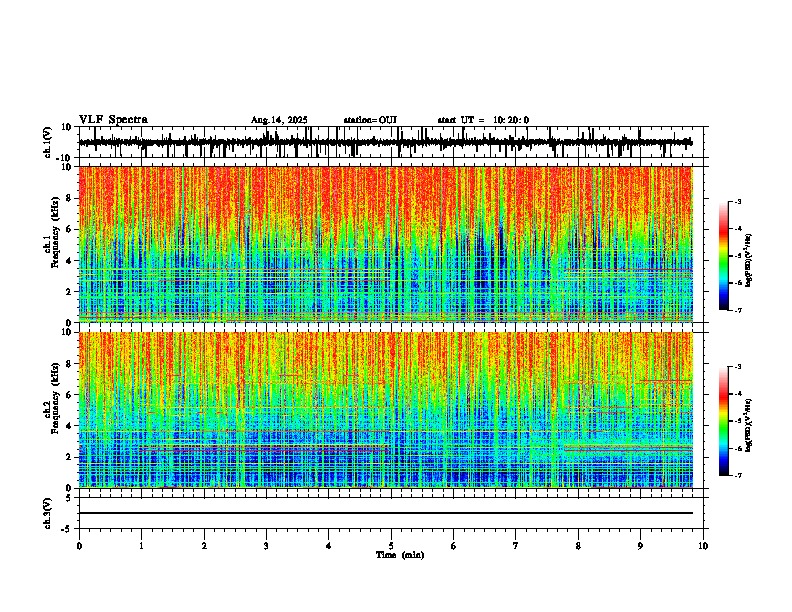The width and height of the screenshot is (792, 612).
Task: Click the "8" kHz tick of ch.1 spectrogram
Action: (70, 198)
